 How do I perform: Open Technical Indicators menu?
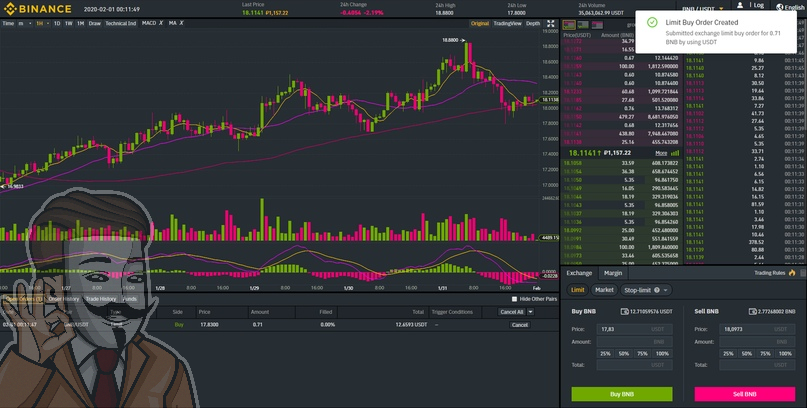tap(121, 24)
